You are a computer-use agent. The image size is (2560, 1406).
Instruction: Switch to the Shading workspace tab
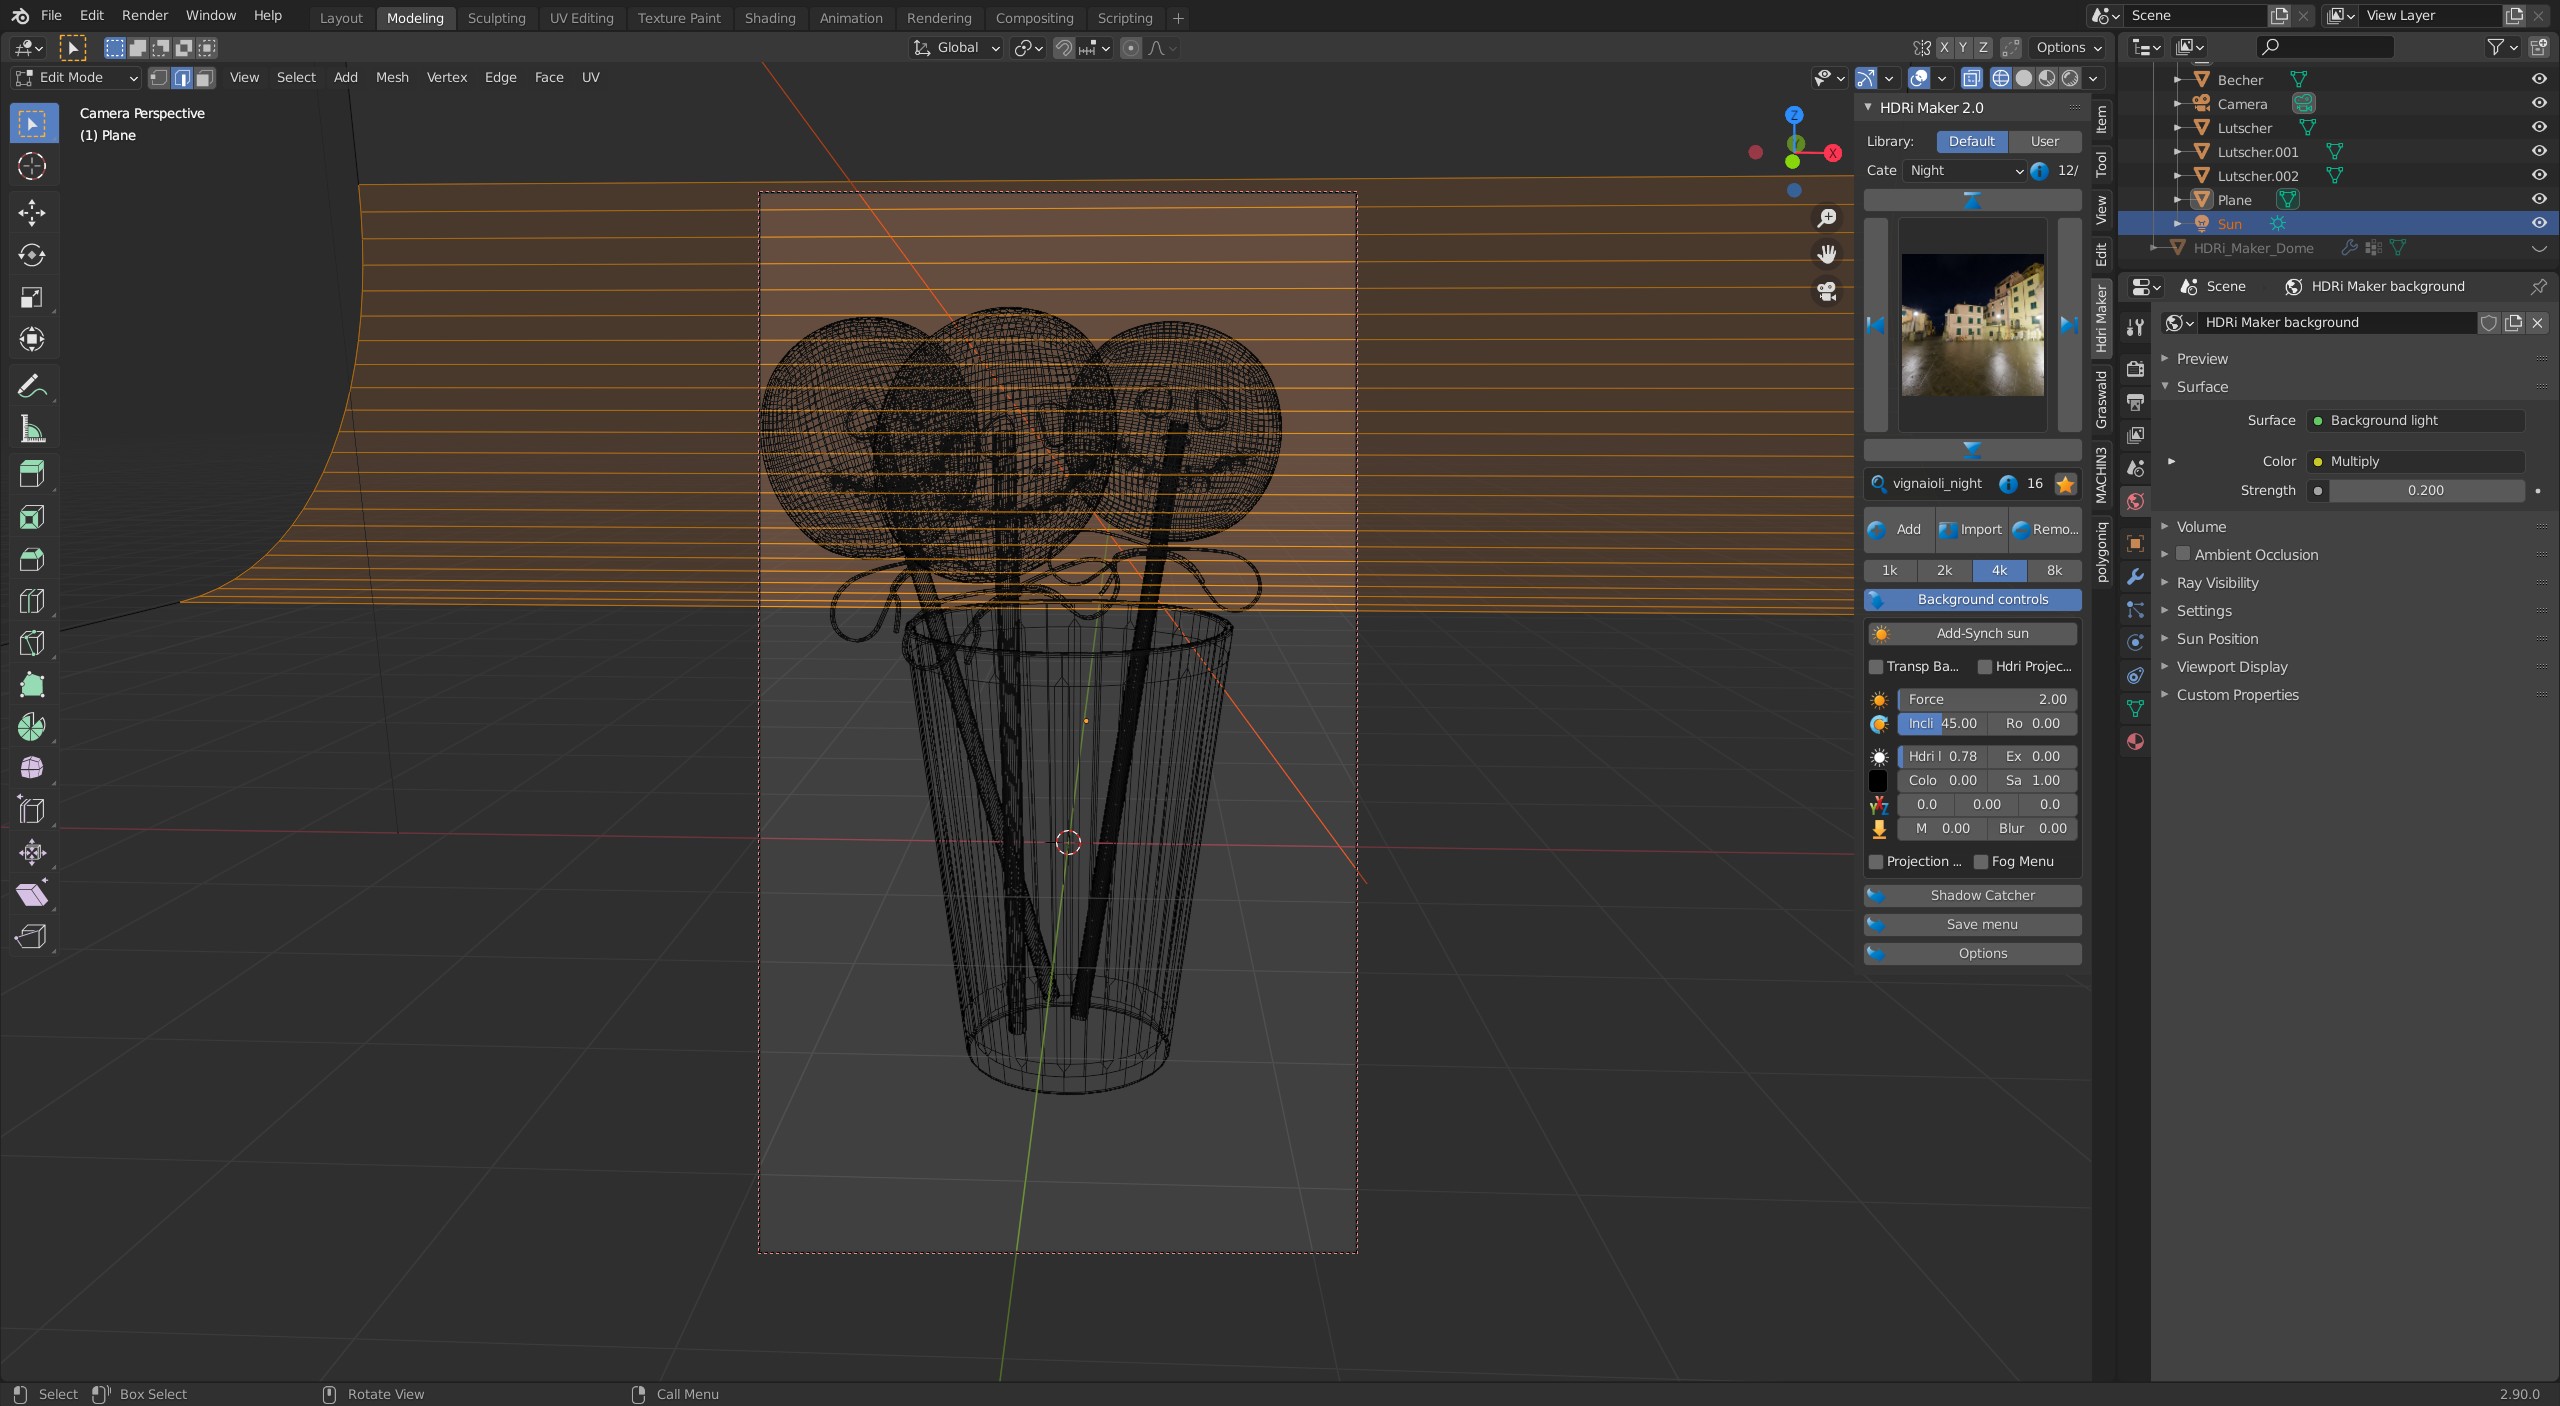pyautogui.click(x=769, y=18)
